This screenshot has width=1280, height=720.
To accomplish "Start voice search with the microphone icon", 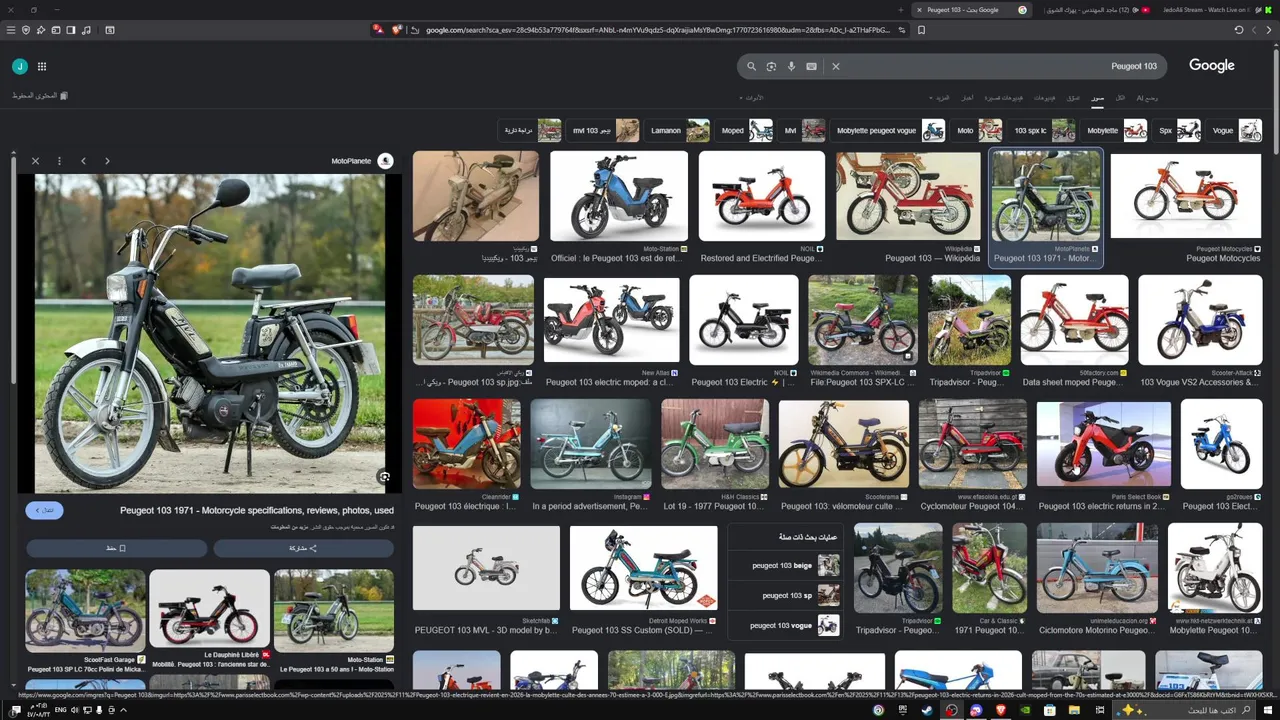I will (791, 66).
